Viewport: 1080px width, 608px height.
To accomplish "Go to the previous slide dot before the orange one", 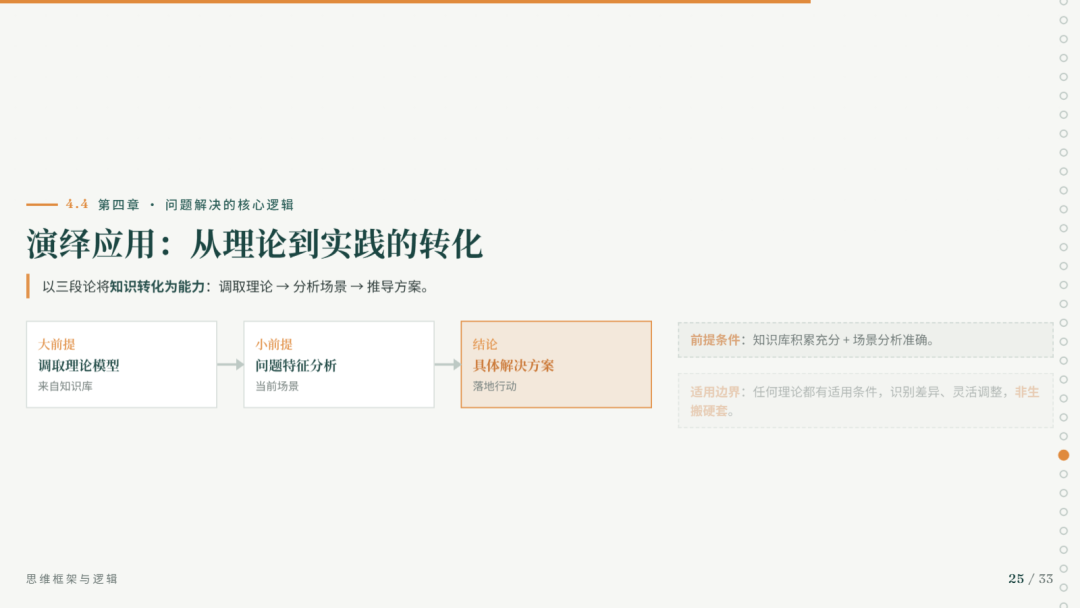I will [1063, 437].
